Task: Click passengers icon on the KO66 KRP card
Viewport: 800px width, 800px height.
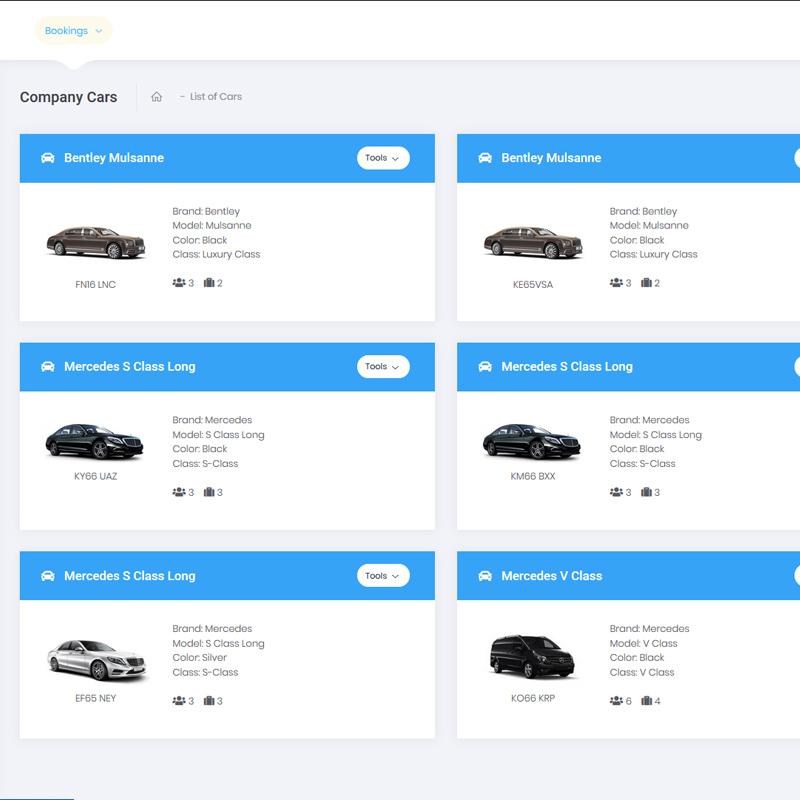Action: click(x=616, y=701)
